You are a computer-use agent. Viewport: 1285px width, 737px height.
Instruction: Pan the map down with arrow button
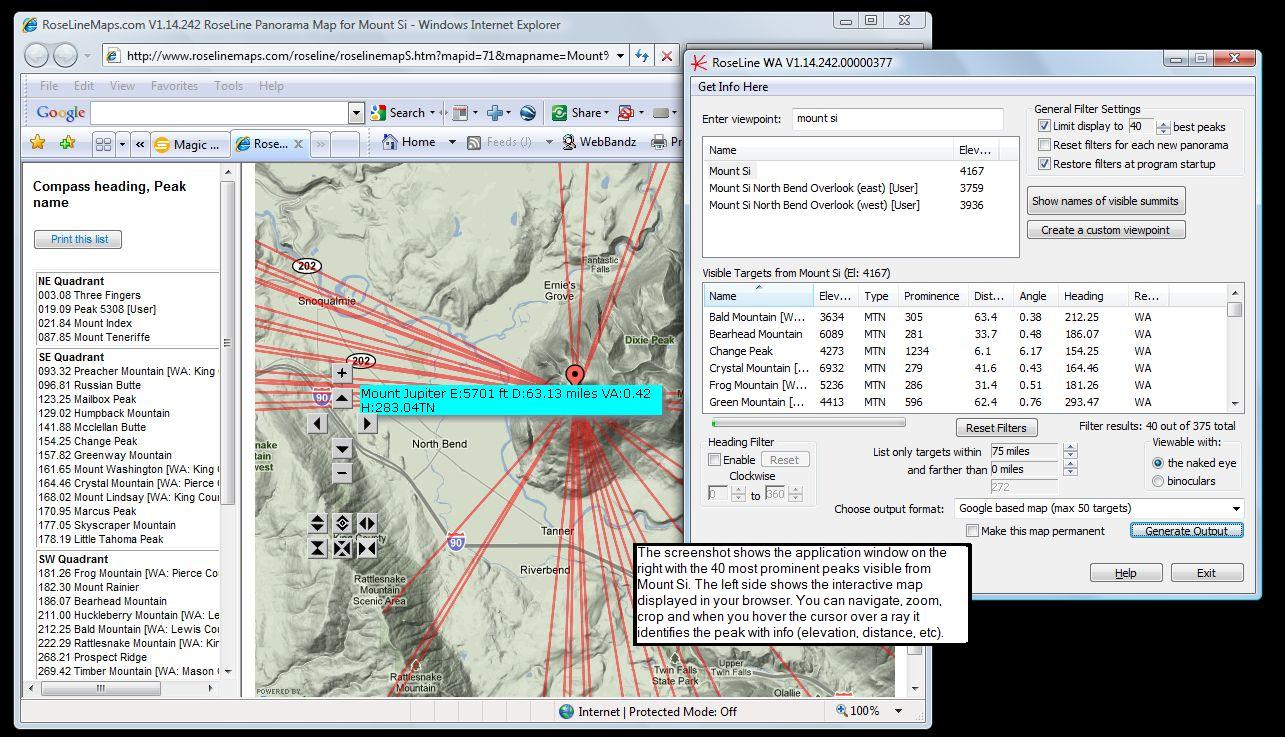342,448
